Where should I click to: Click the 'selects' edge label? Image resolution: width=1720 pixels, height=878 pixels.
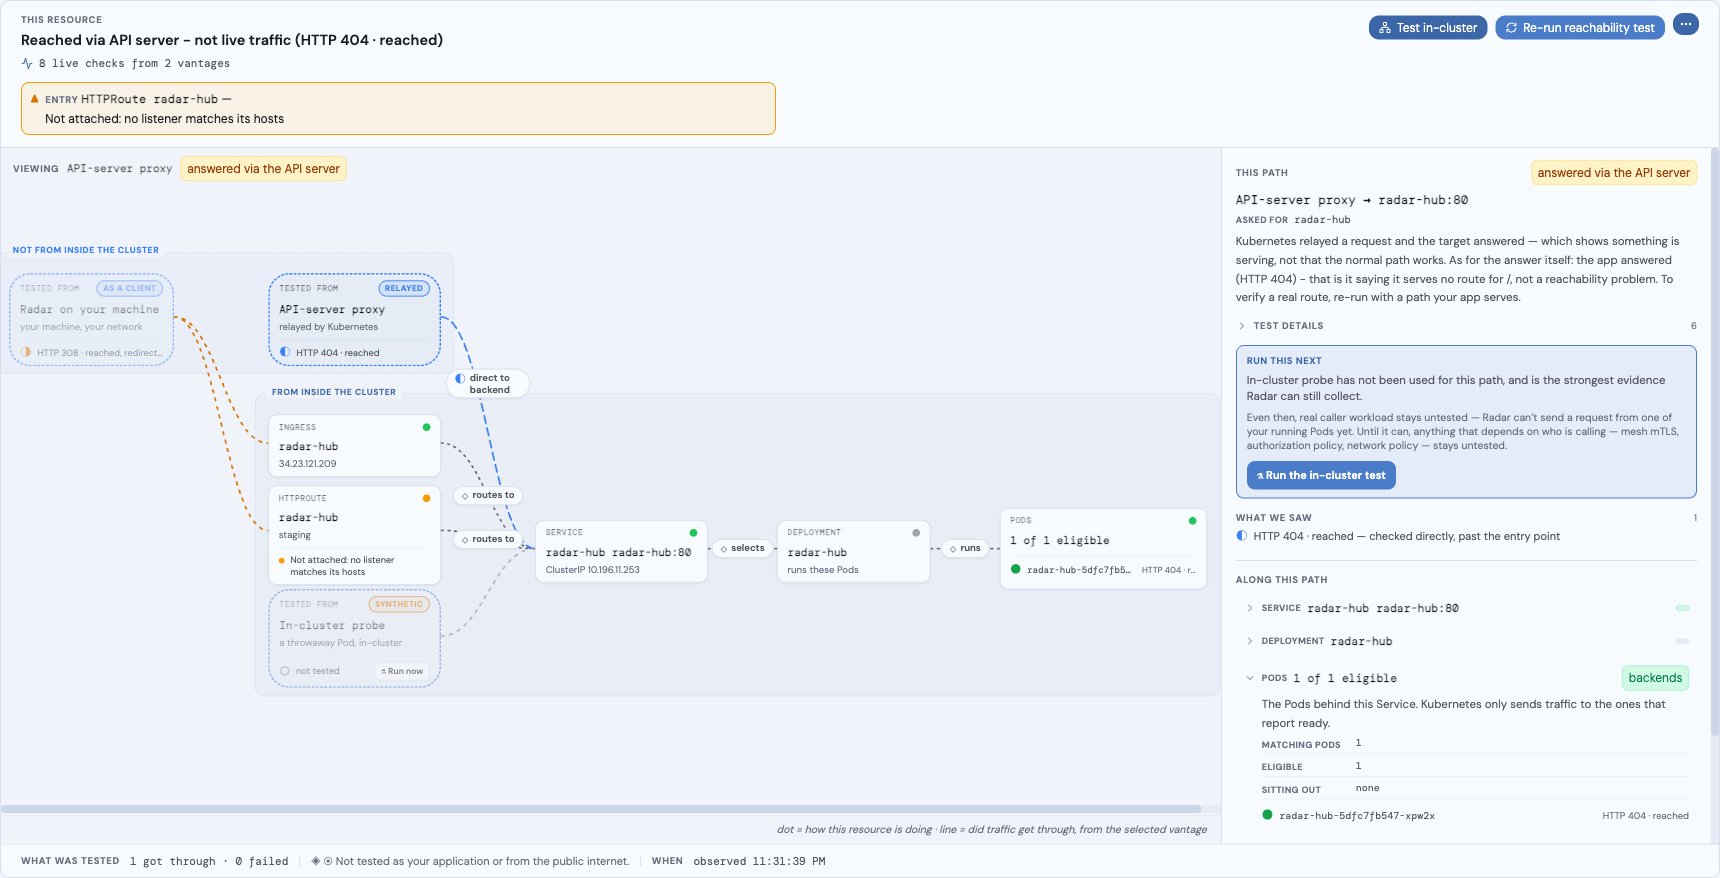tap(742, 548)
